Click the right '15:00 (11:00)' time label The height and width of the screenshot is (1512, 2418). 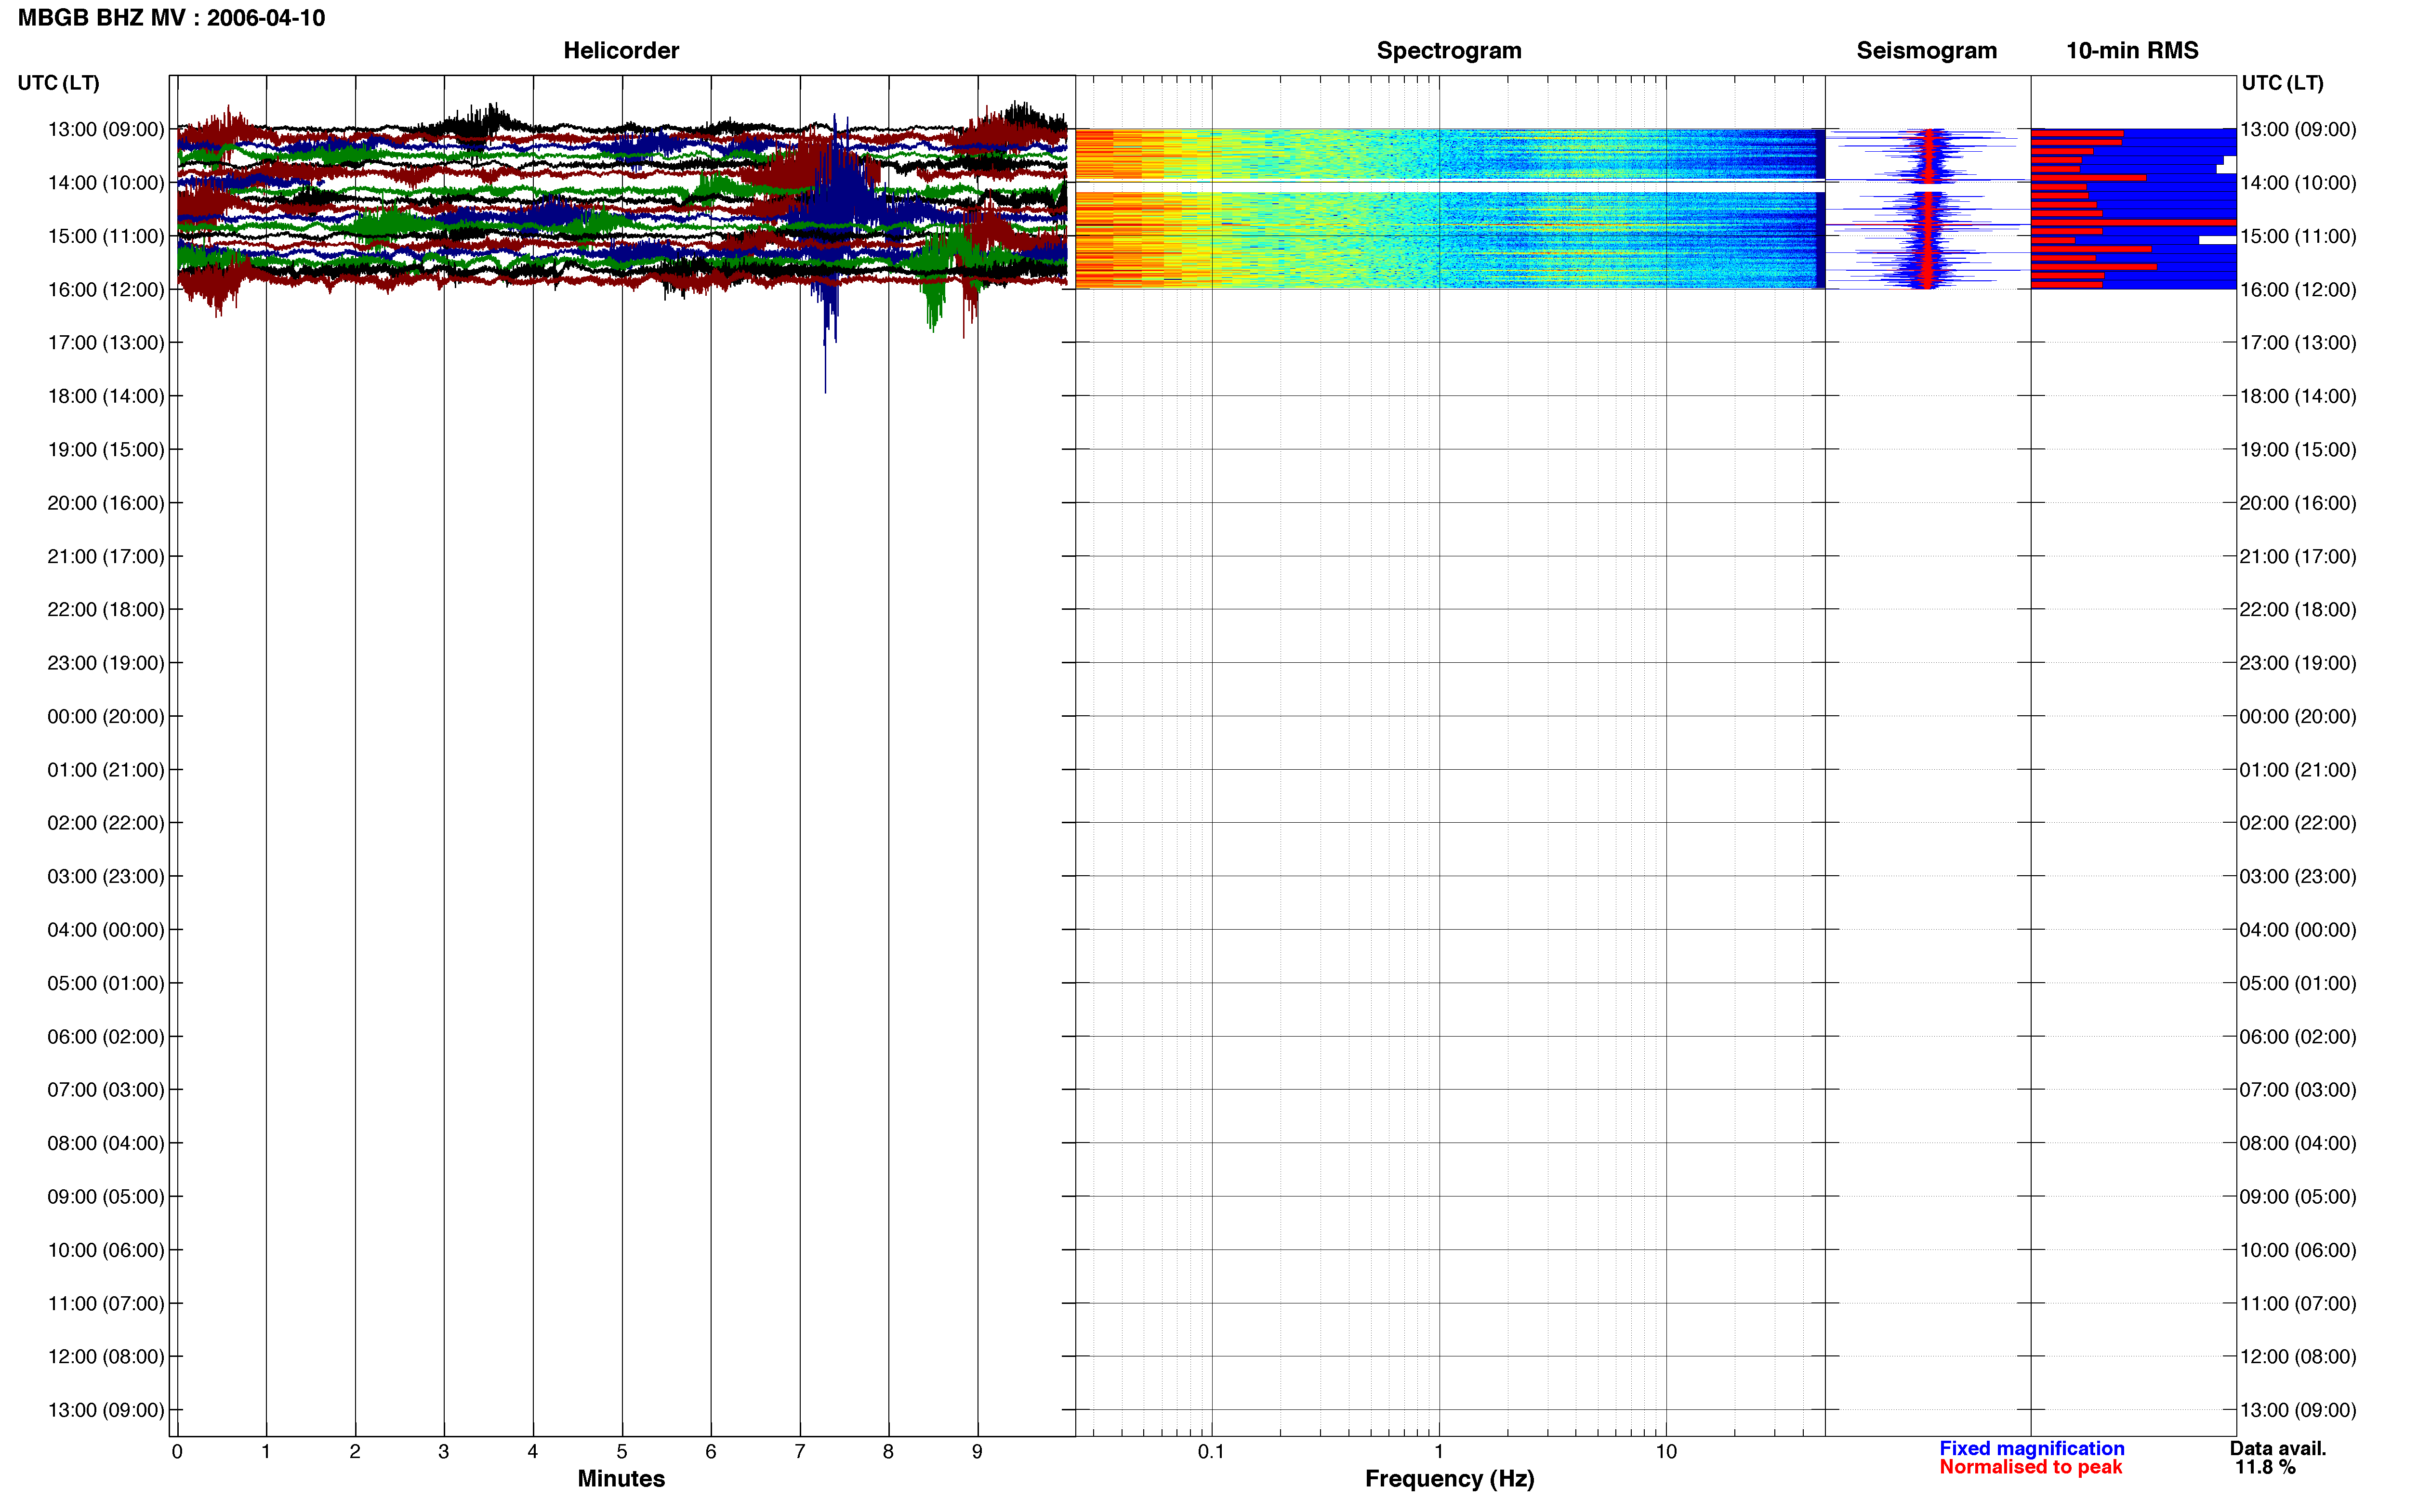[x=2298, y=236]
